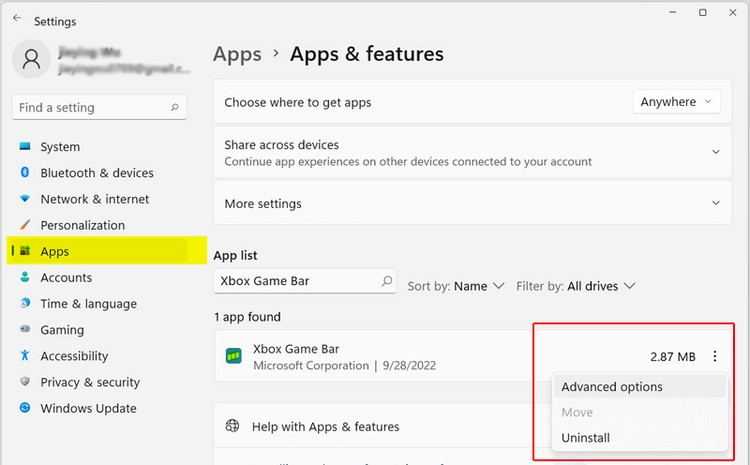Screen dimensions: 750x465
Task: Click the globe icon beside Help with Apps
Action: tap(232, 425)
